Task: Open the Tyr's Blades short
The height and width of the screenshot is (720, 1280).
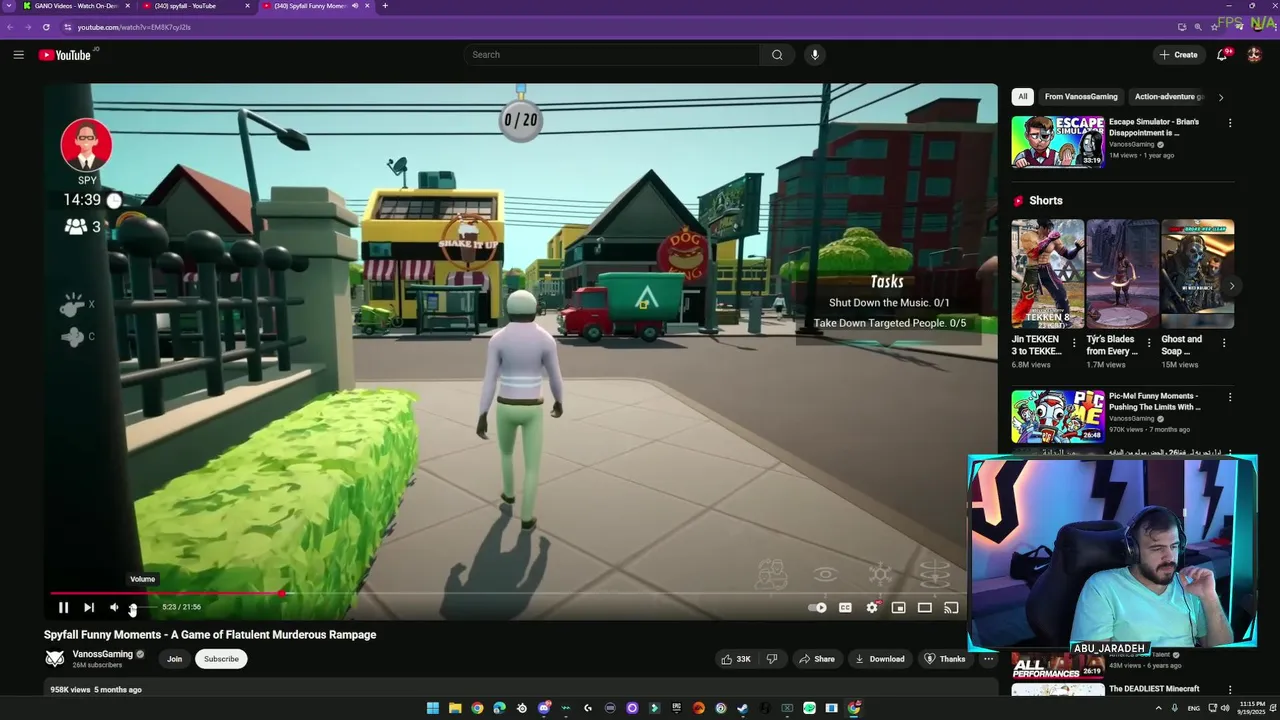Action: coord(1122,274)
